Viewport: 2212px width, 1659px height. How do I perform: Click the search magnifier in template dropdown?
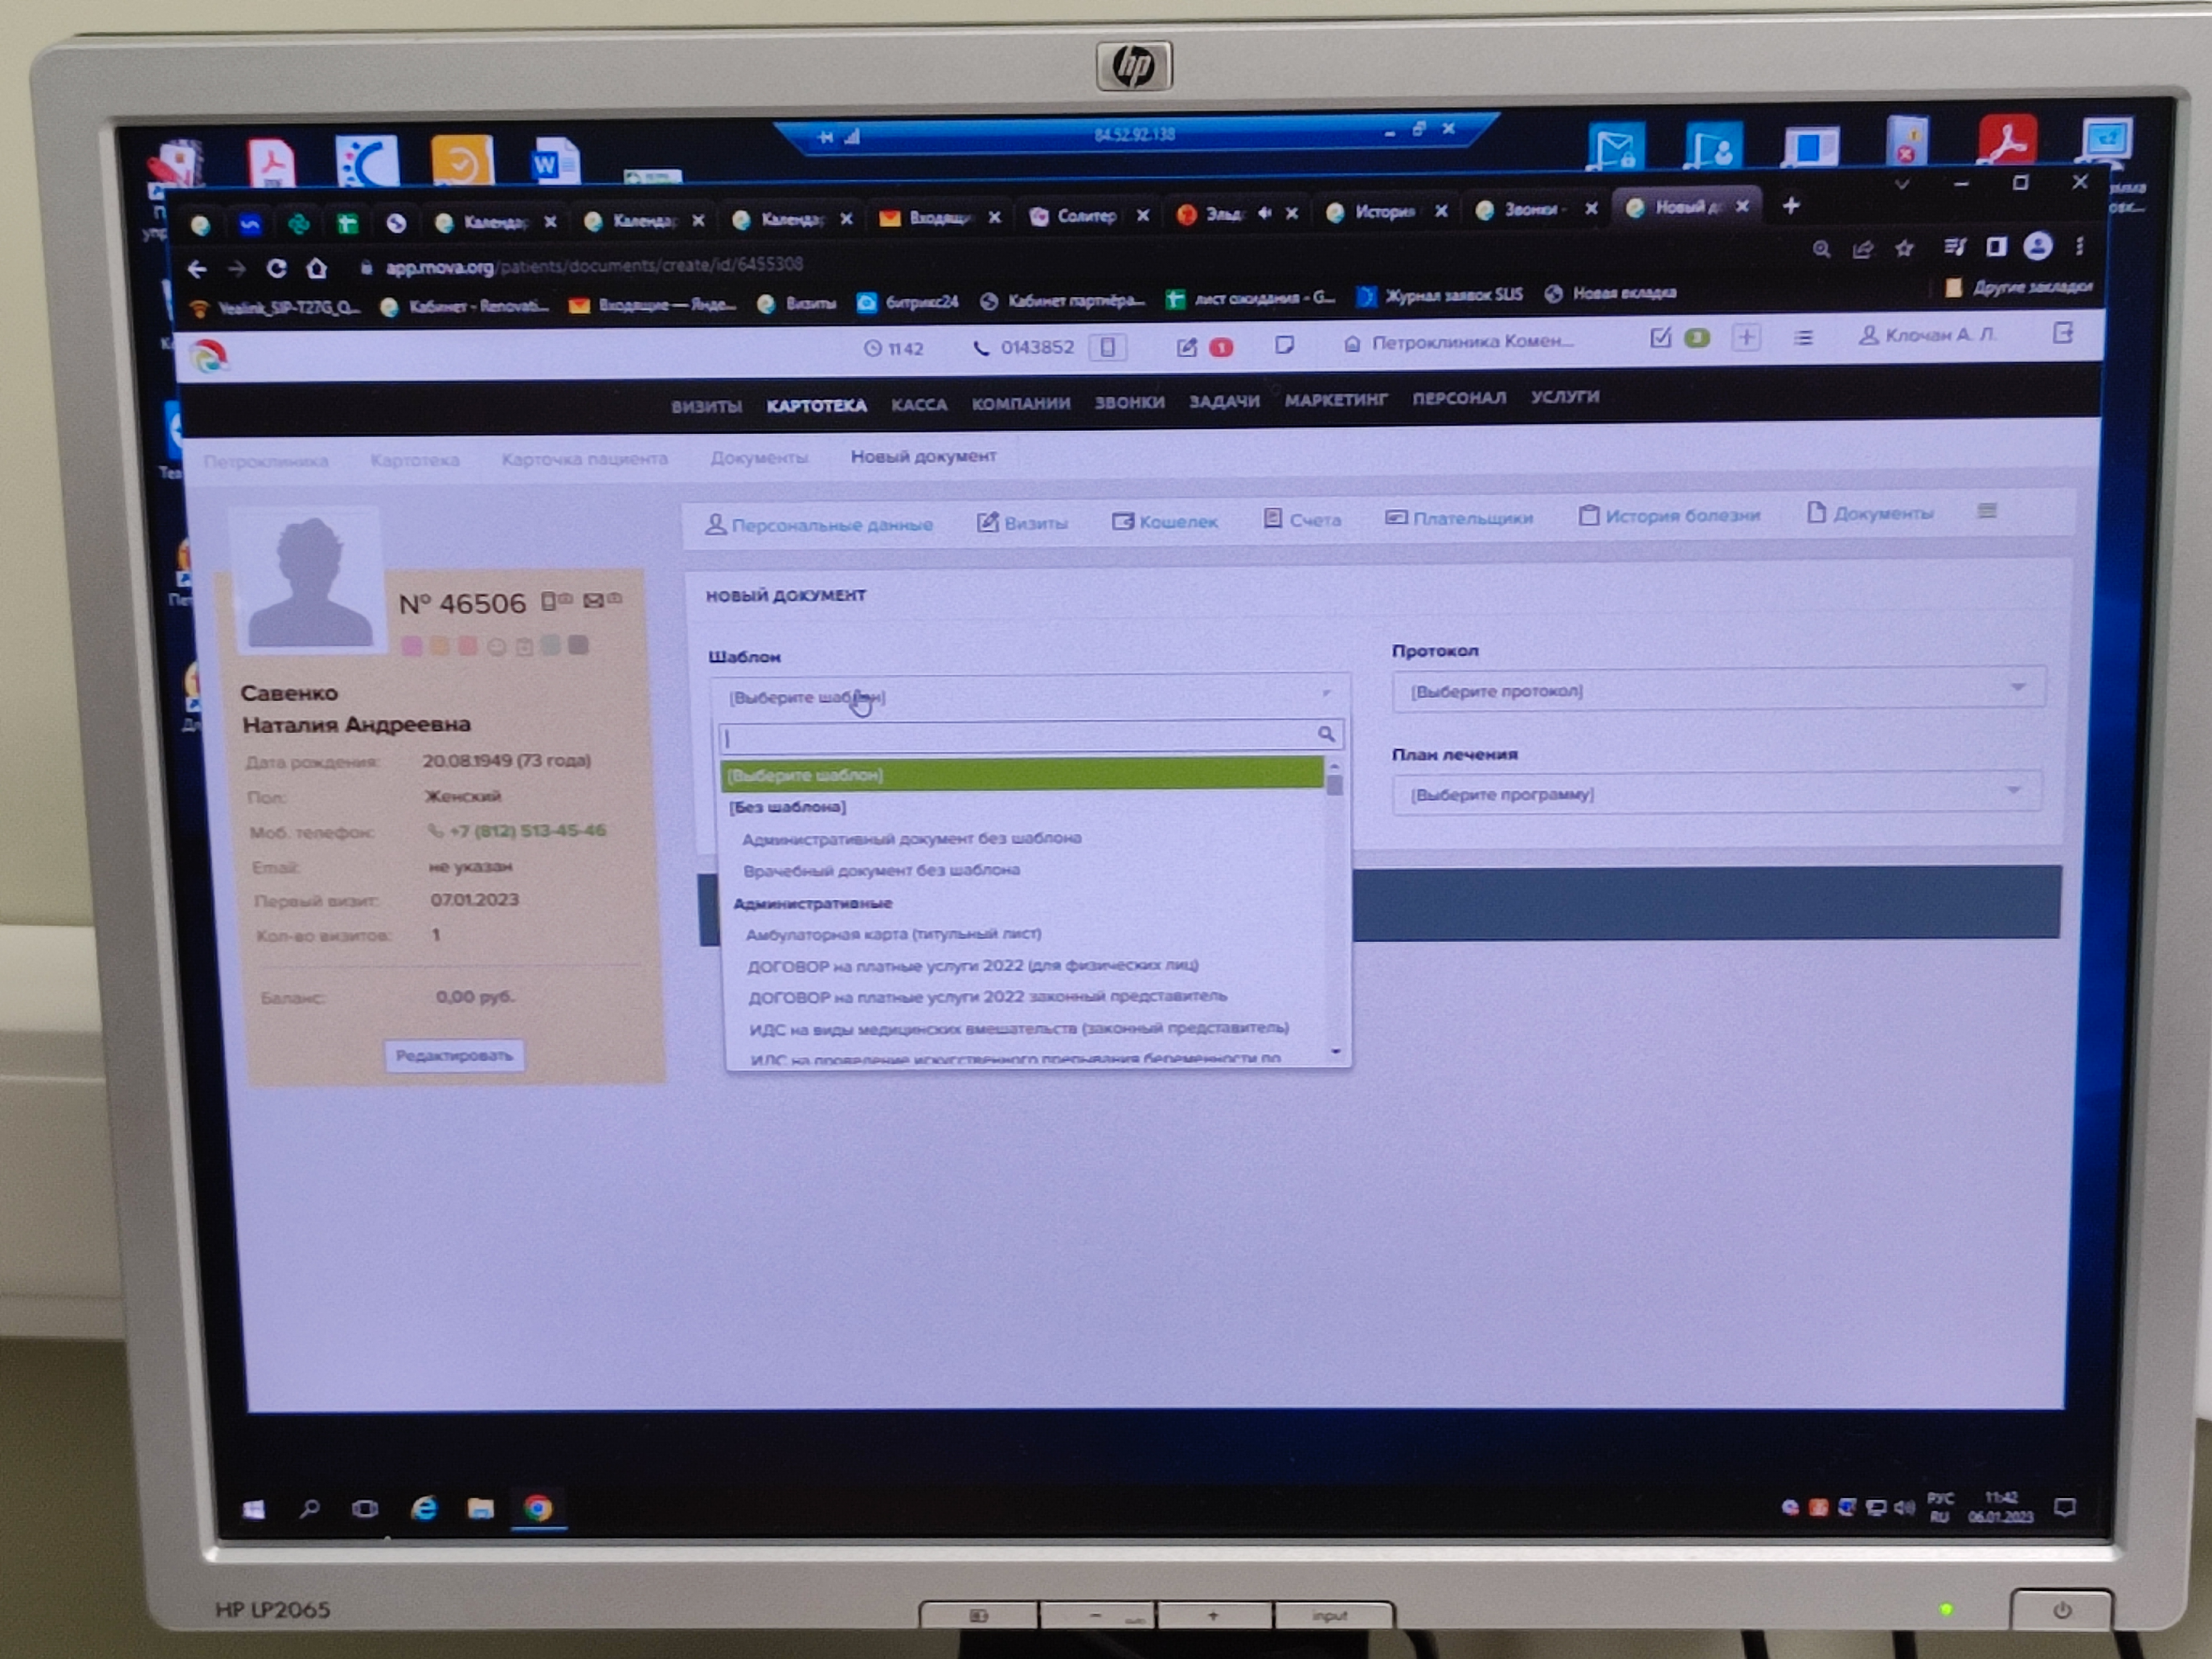tap(1326, 734)
